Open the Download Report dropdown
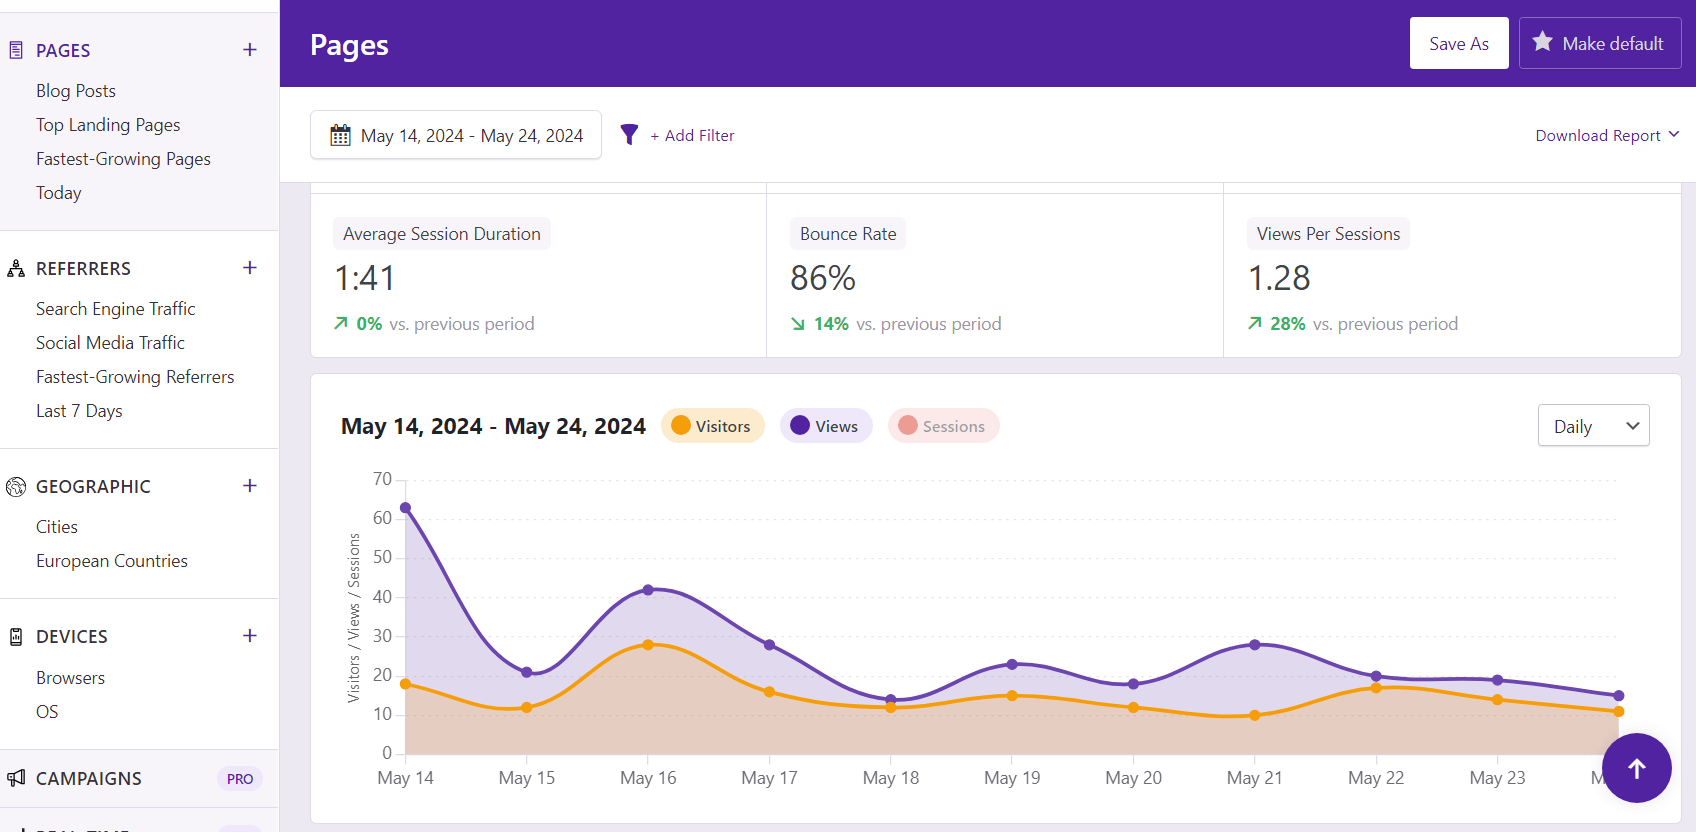 [x=1607, y=135]
